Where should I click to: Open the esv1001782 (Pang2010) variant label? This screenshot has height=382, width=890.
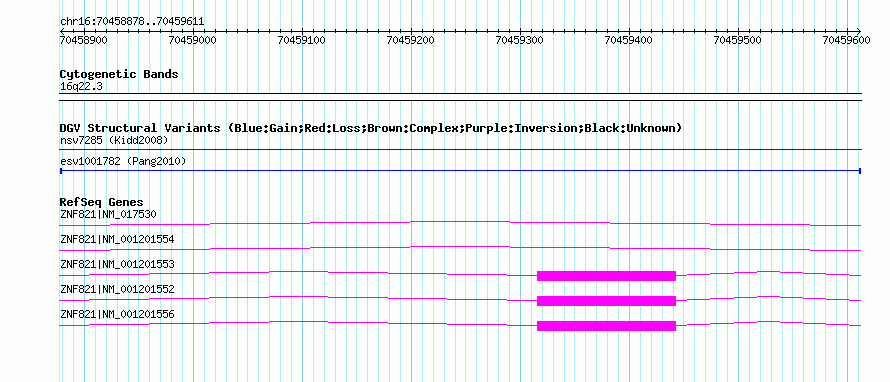123,162
